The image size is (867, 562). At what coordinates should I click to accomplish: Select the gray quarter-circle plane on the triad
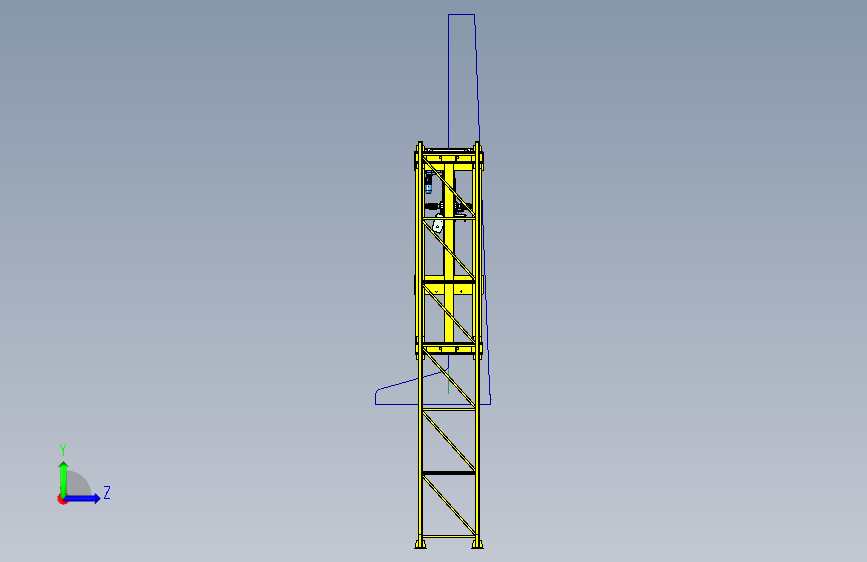pyautogui.click(x=79, y=483)
